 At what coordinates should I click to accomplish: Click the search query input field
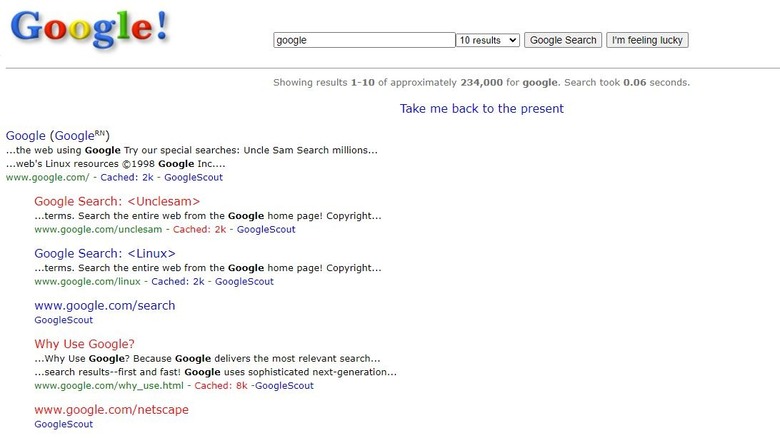click(364, 40)
